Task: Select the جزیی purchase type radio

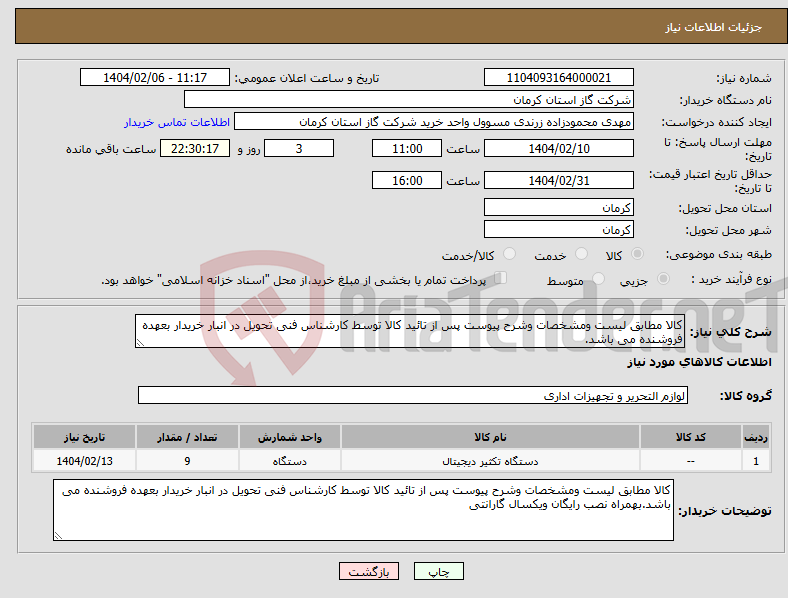Action: pos(663,278)
